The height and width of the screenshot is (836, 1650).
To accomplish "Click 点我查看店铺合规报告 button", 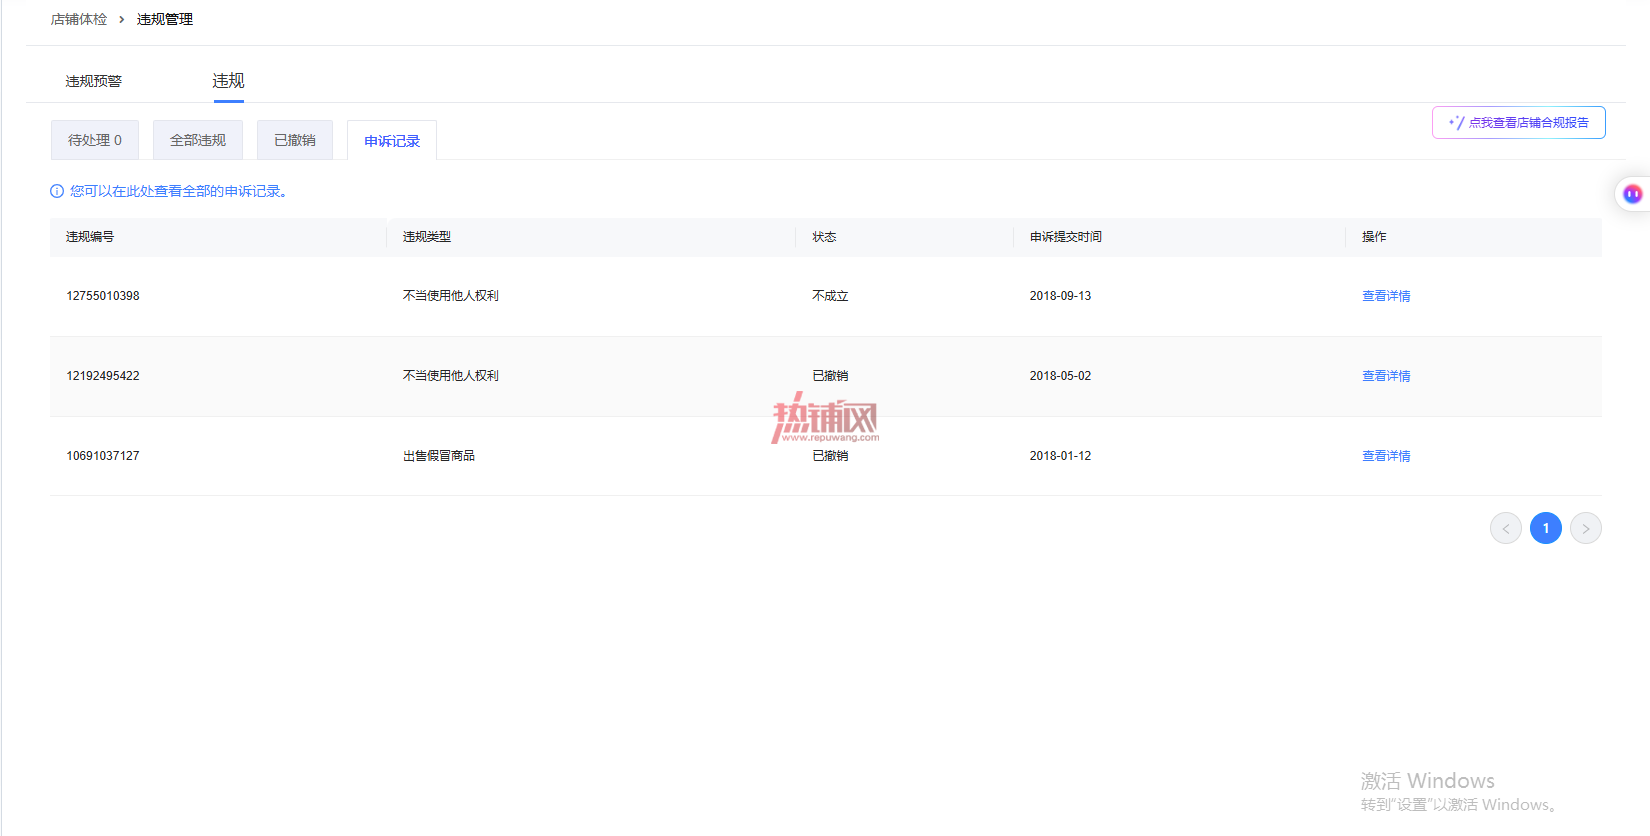I will (x=1518, y=123).
